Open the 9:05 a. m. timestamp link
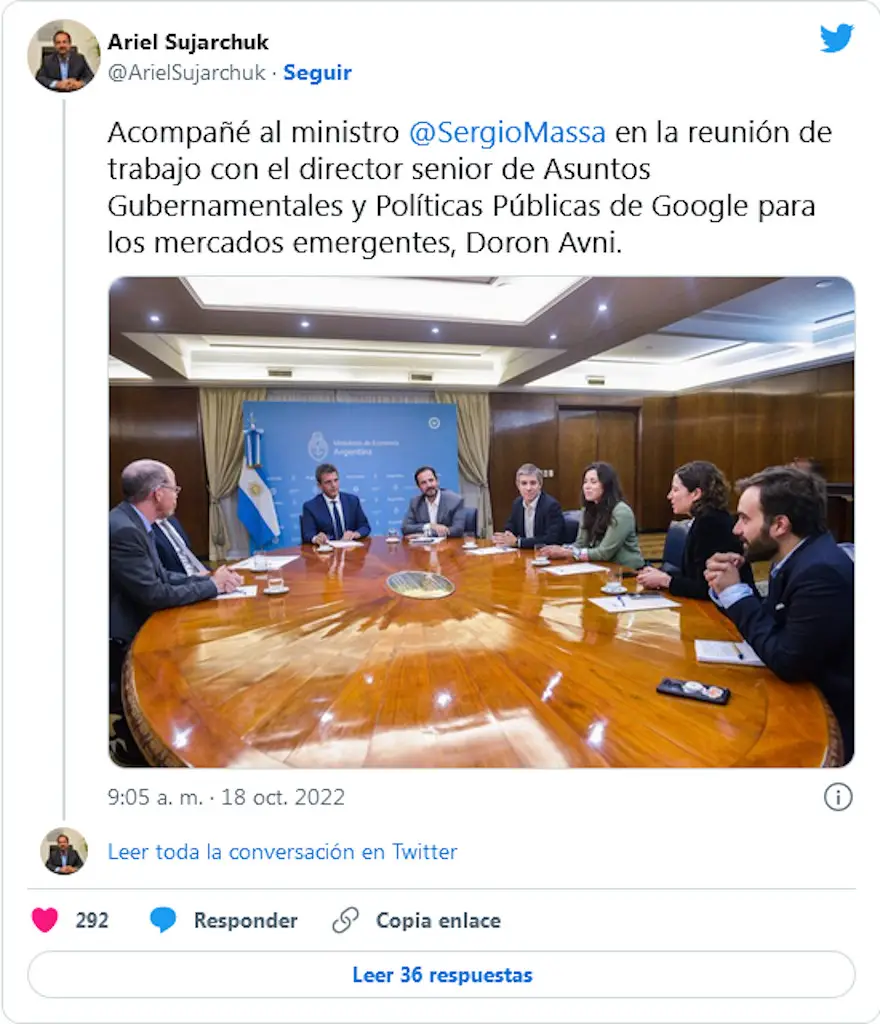Image resolution: width=880 pixels, height=1024 pixels. click(x=155, y=797)
